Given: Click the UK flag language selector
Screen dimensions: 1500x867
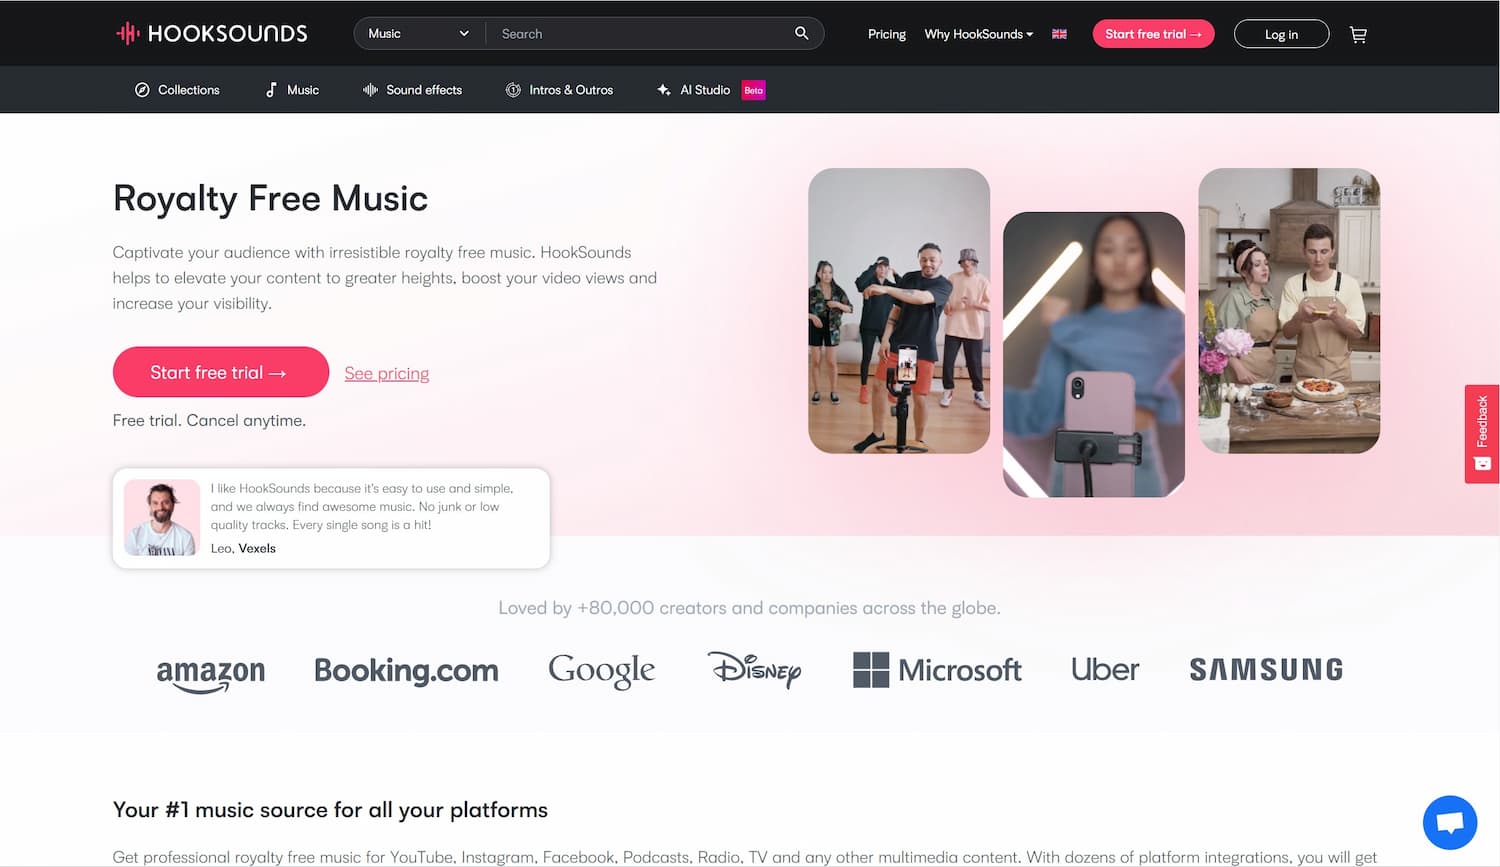Looking at the screenshot, I should click(x=1059, y=34).
